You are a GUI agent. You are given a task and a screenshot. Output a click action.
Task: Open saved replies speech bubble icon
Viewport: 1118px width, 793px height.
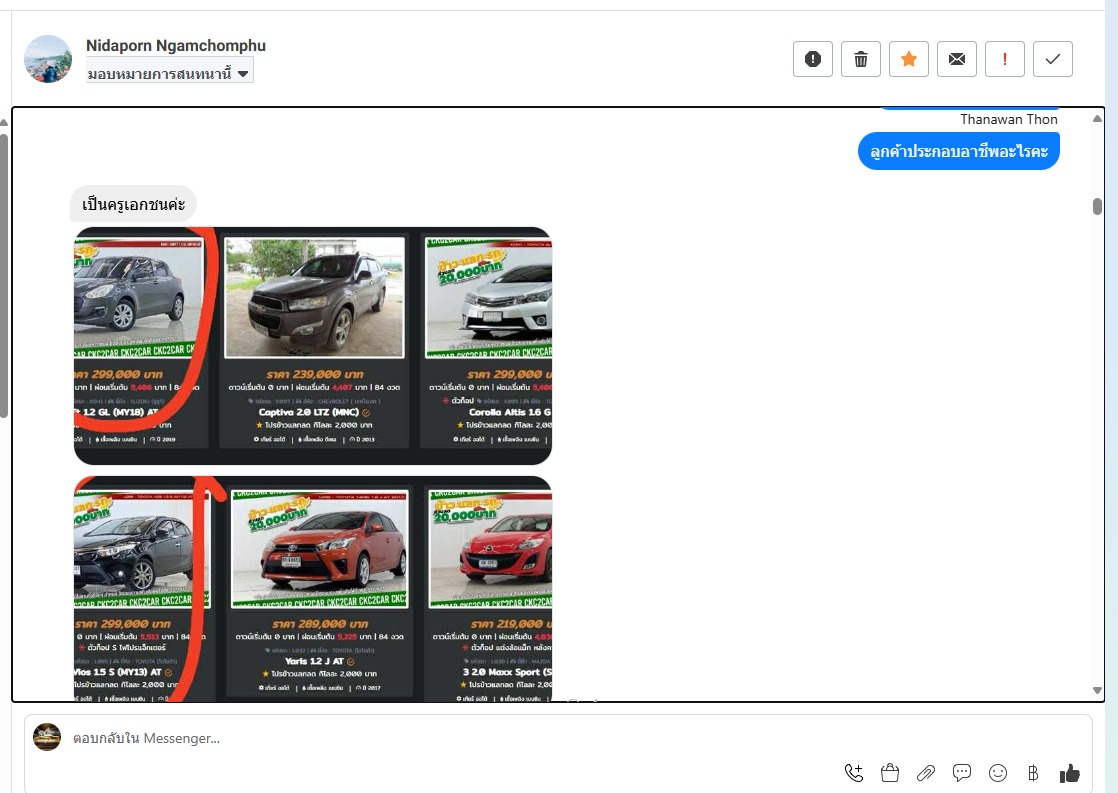(962, 772)
